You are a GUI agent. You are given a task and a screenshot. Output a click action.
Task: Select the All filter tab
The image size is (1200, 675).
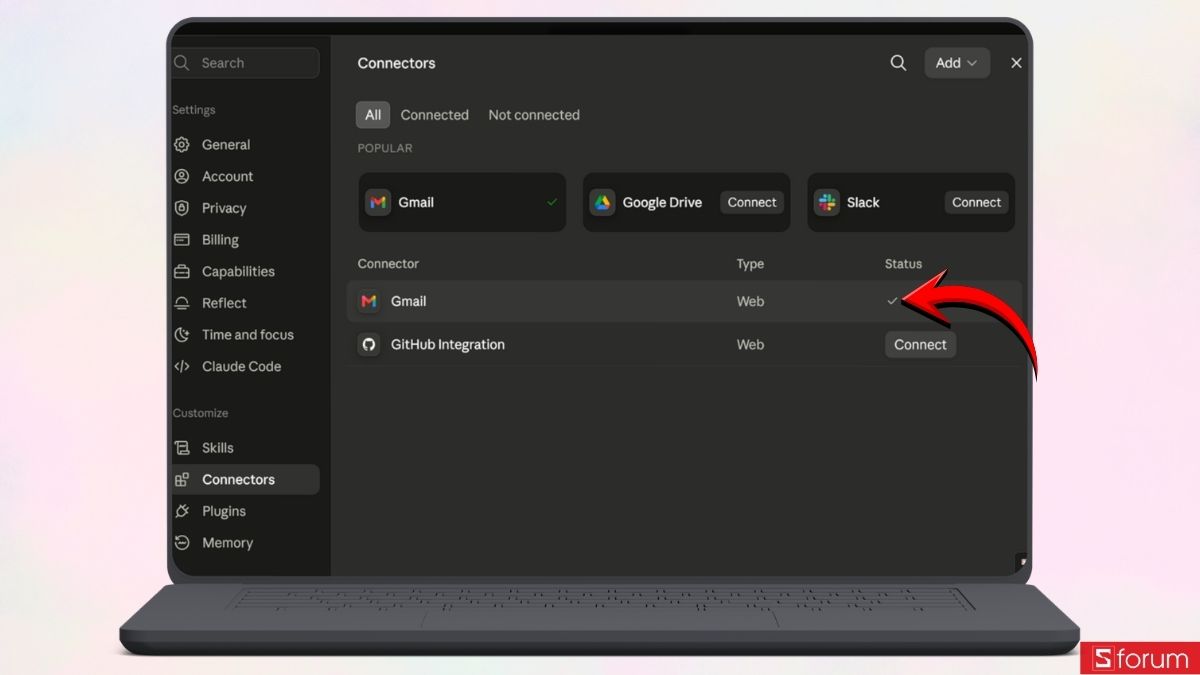point(373,115)
